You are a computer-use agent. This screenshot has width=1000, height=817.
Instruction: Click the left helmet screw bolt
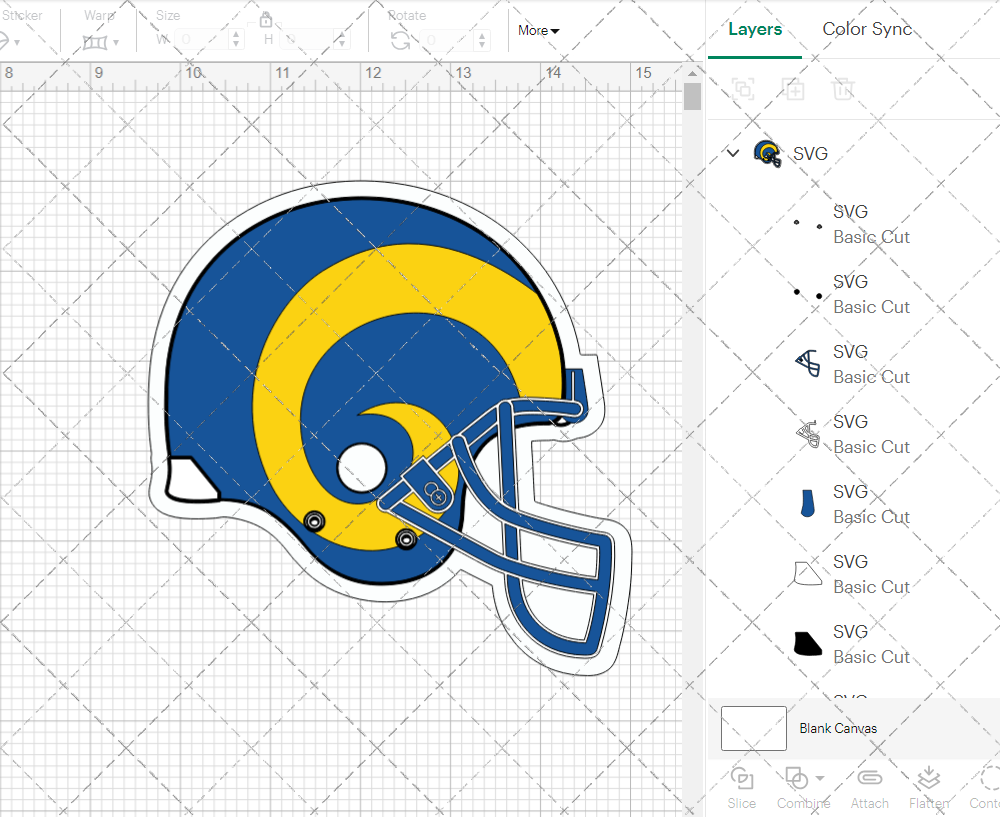pyautogui.click(x=314, y=521)
